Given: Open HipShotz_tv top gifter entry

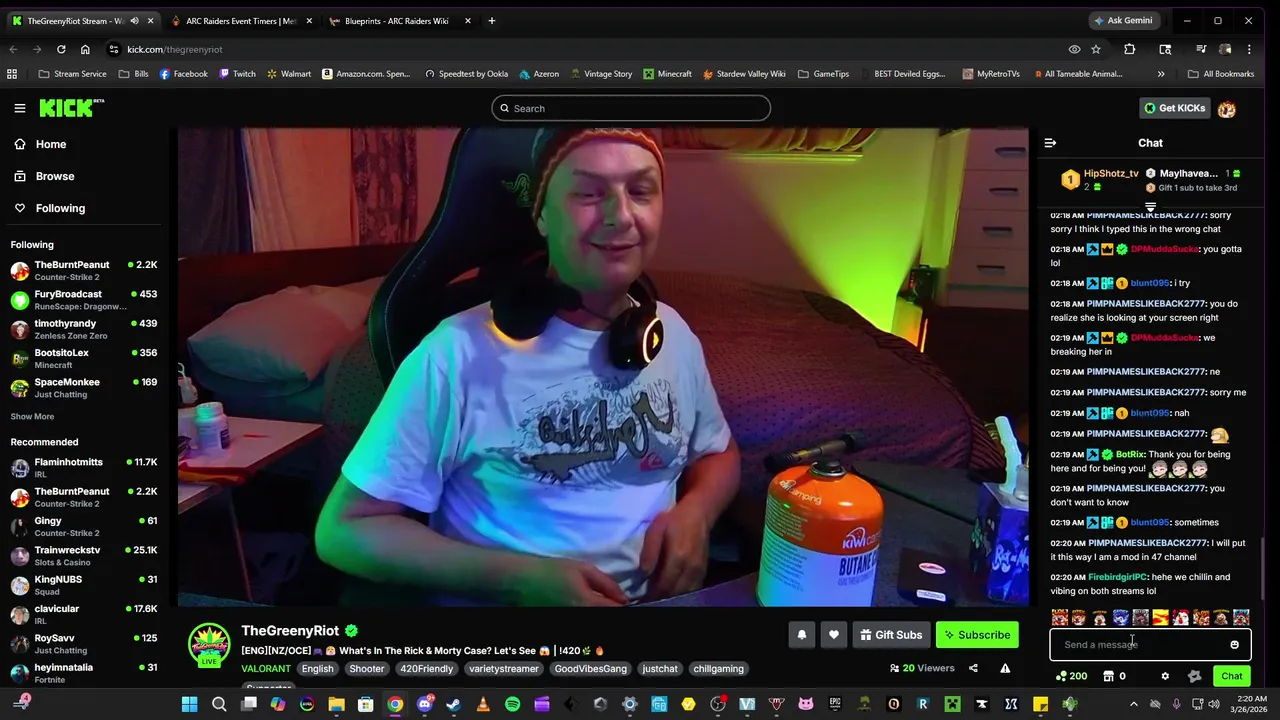Looking at the screenshot, I should [1100, 179].
